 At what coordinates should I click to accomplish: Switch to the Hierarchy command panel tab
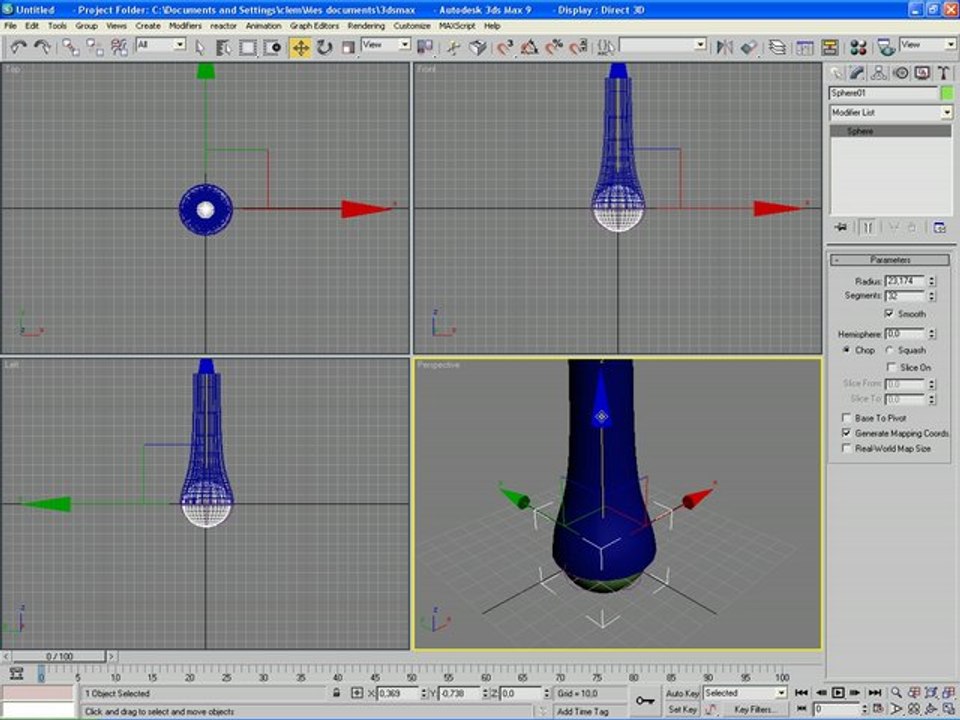coord(879,73)
